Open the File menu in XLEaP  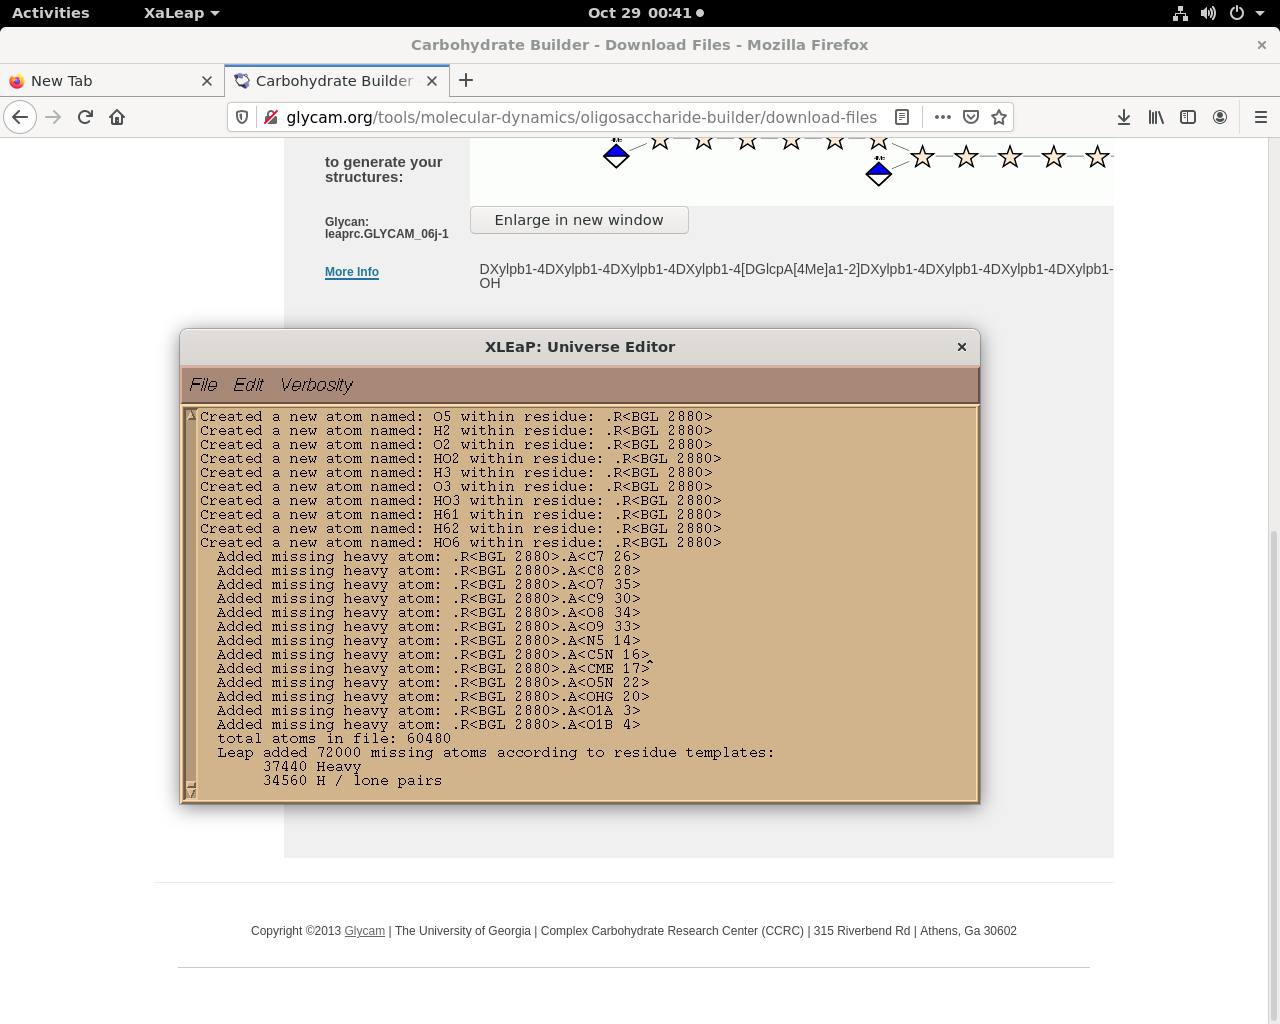pyautogui.click(x=203, y=385)
